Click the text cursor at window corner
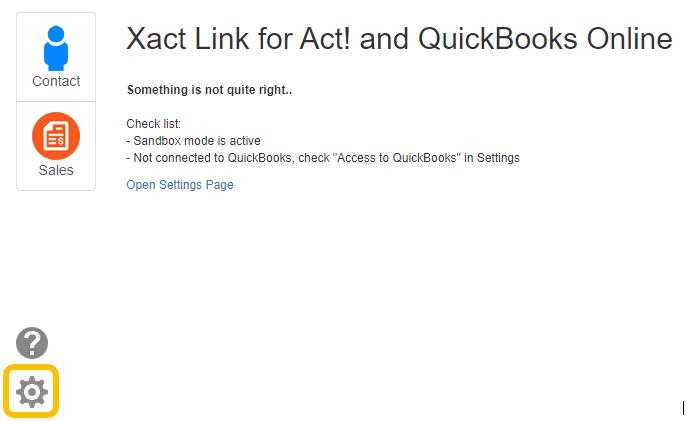 [683, 408]
